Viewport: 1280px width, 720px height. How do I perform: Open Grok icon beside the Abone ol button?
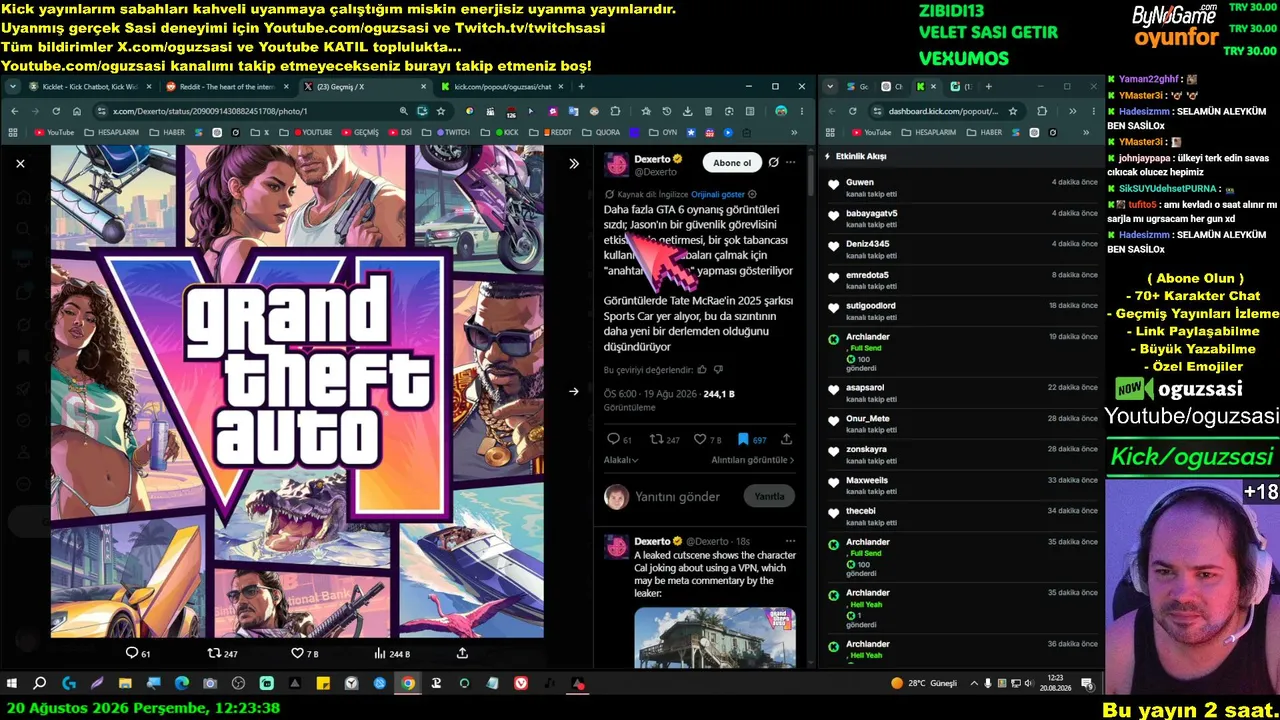pyautogui.click(x=773, y=162)
